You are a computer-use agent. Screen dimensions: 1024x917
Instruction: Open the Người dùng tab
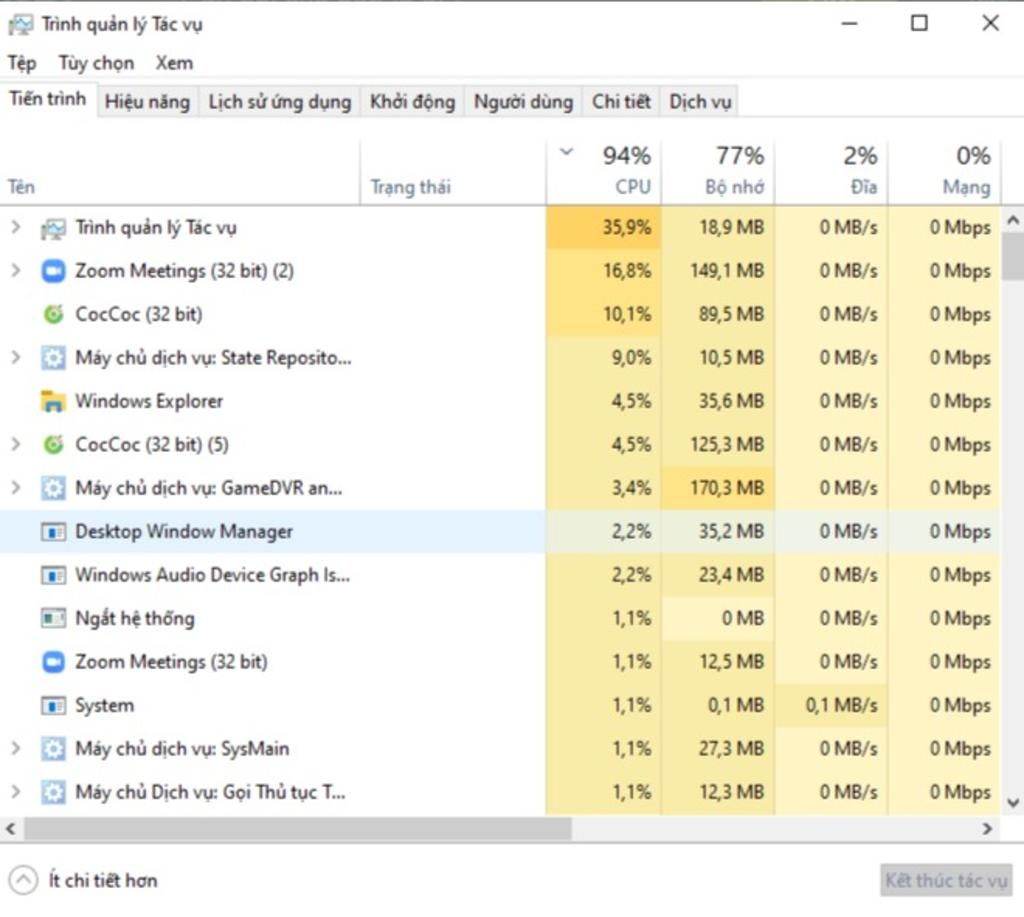pyautogui.click(x=523, y=102)
